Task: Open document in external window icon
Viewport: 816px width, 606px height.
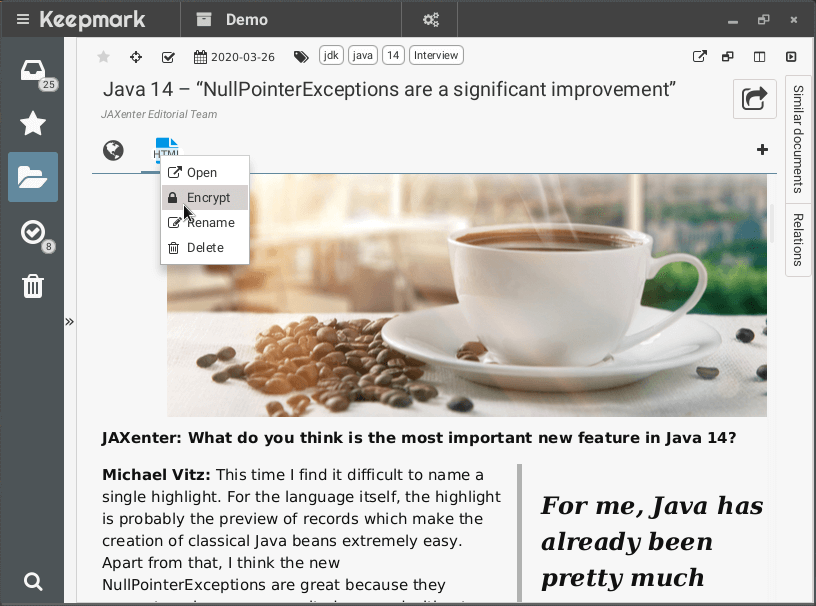Action: click(x=700, y=57)
